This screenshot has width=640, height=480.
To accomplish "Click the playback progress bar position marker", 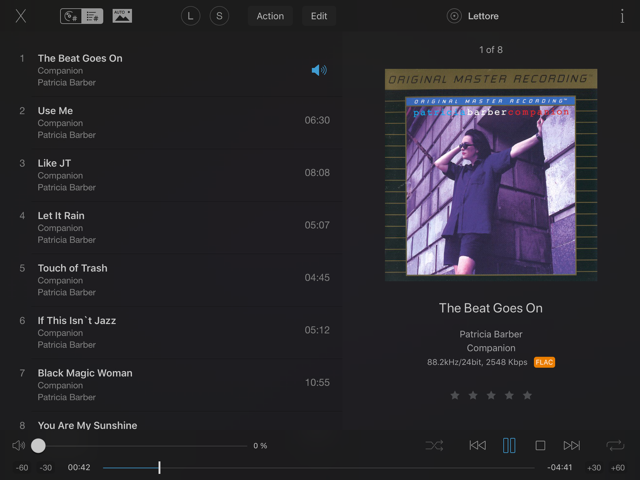I will [x=159, y=468].
